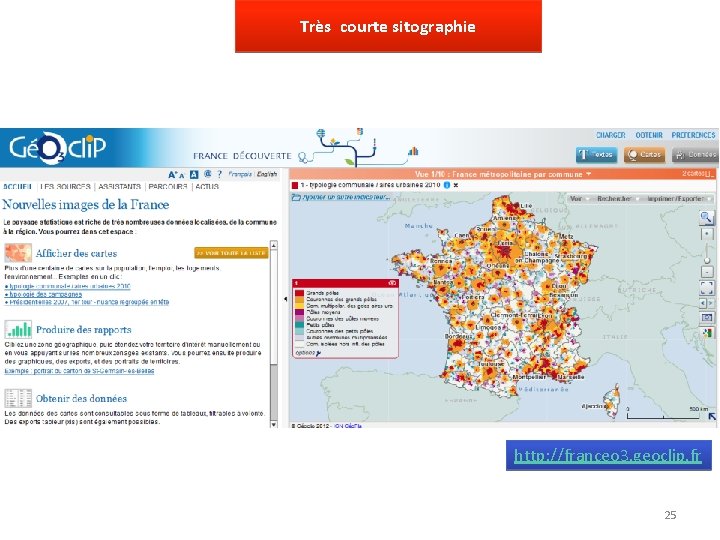Open the franceo3.geoclip.fr URL link
Image resolution: width=720 pixels, height=540 pixels.
coord(608,456)
